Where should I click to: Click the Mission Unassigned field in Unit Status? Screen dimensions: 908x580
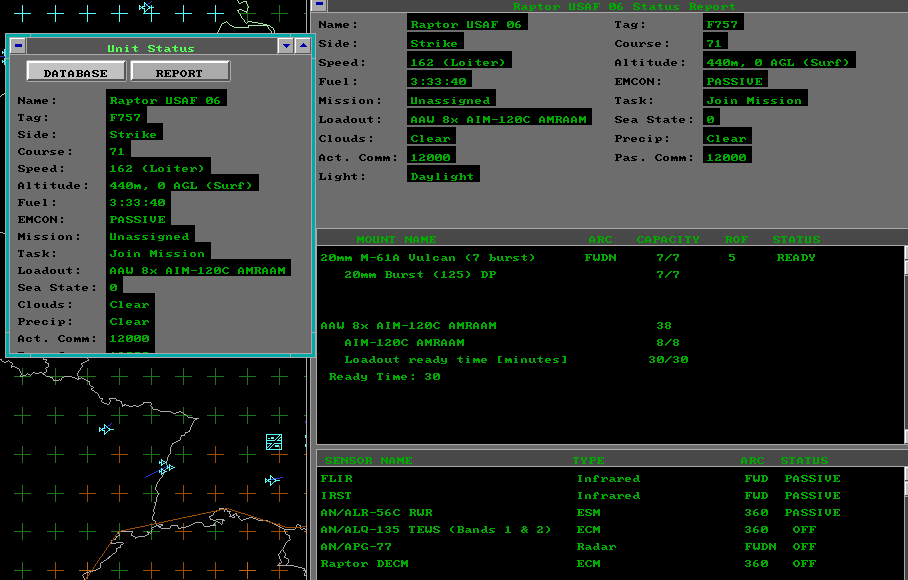pos(149,237)
